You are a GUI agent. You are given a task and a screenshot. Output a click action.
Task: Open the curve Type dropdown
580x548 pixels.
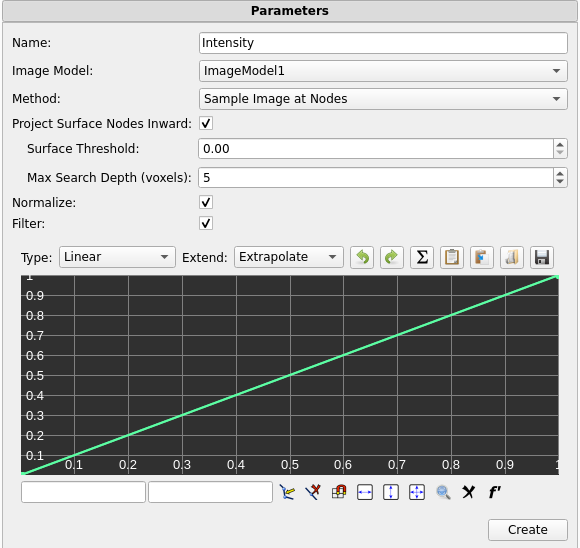click(x=117, y=257)
